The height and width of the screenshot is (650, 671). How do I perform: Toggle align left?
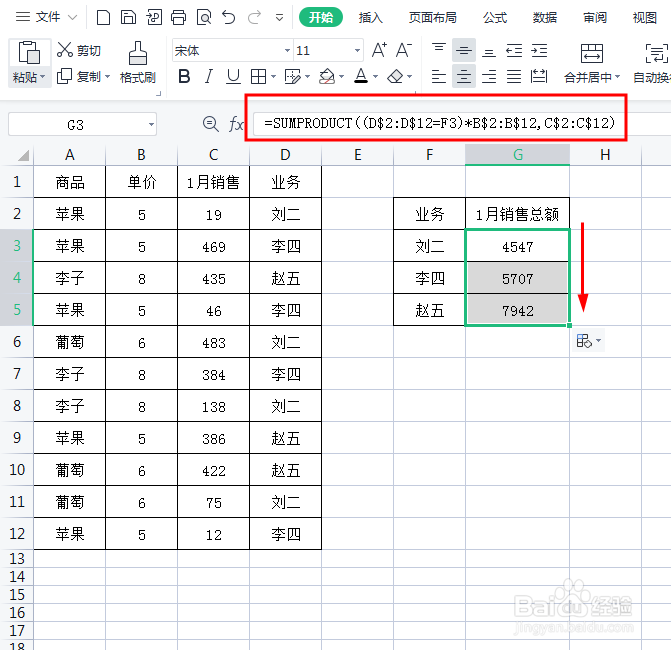[x=439, y=77]
